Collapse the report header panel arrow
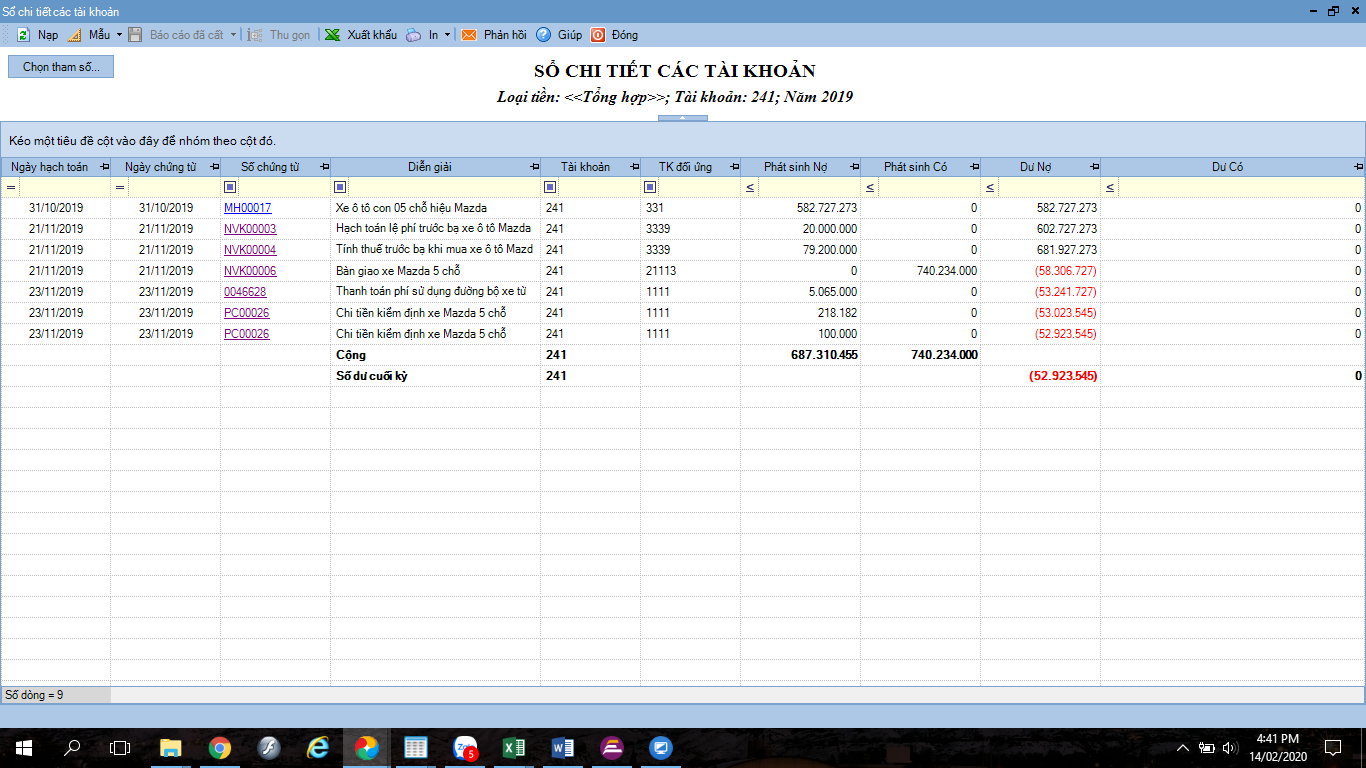This screenshot has width=1366, height=768. pyautogui.click(x=682, y=118)
